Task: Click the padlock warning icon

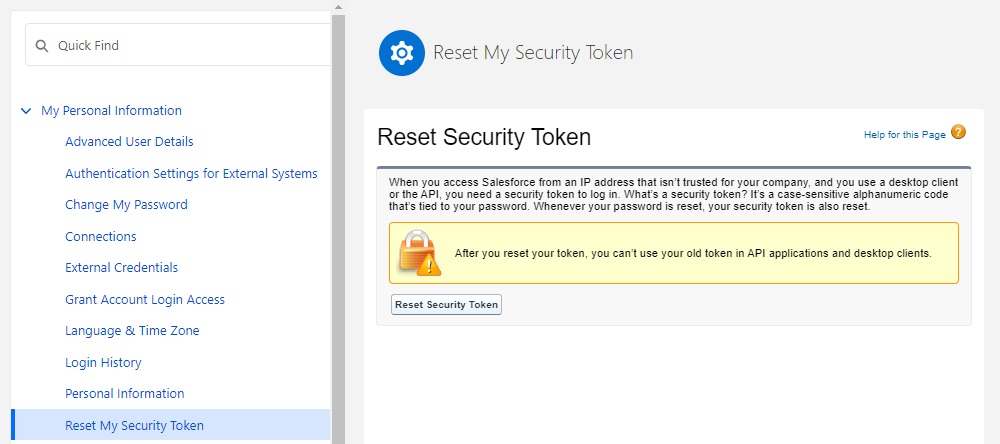Action: pos(420,253)
